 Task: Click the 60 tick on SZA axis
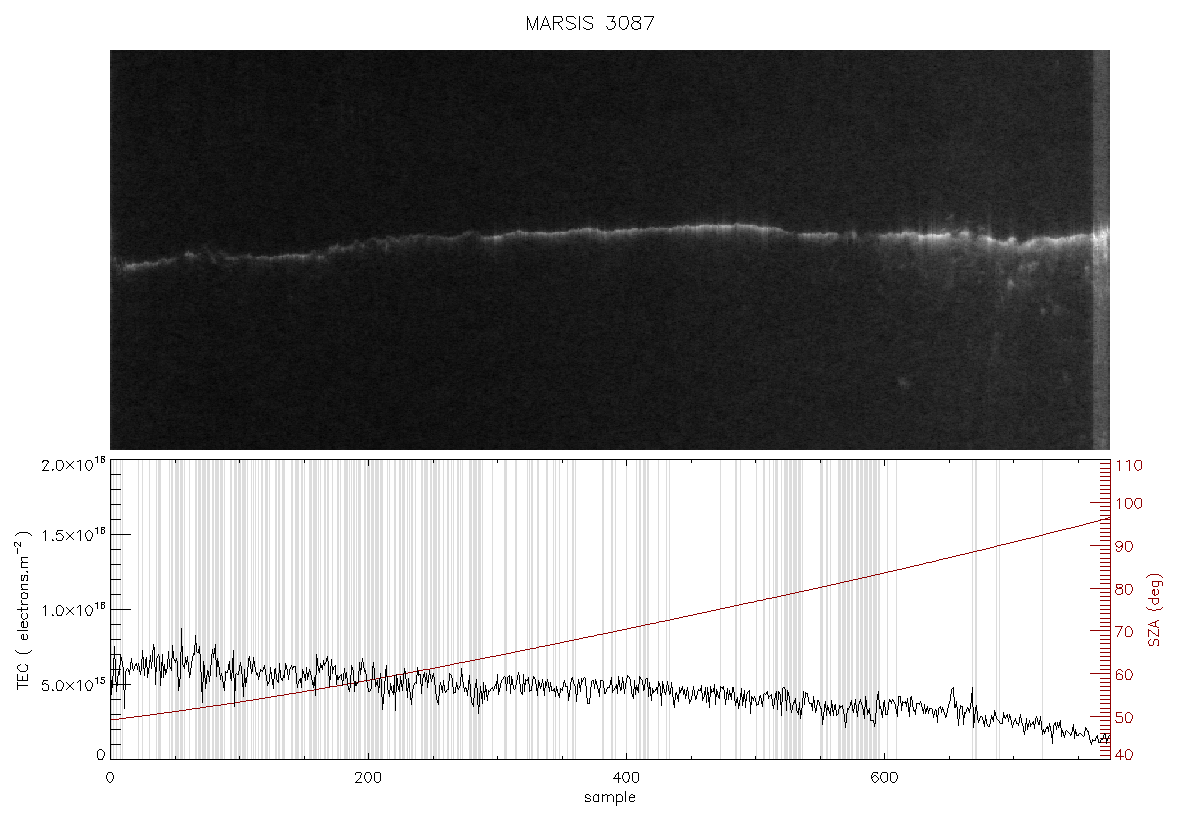[x=1124, y=675]
